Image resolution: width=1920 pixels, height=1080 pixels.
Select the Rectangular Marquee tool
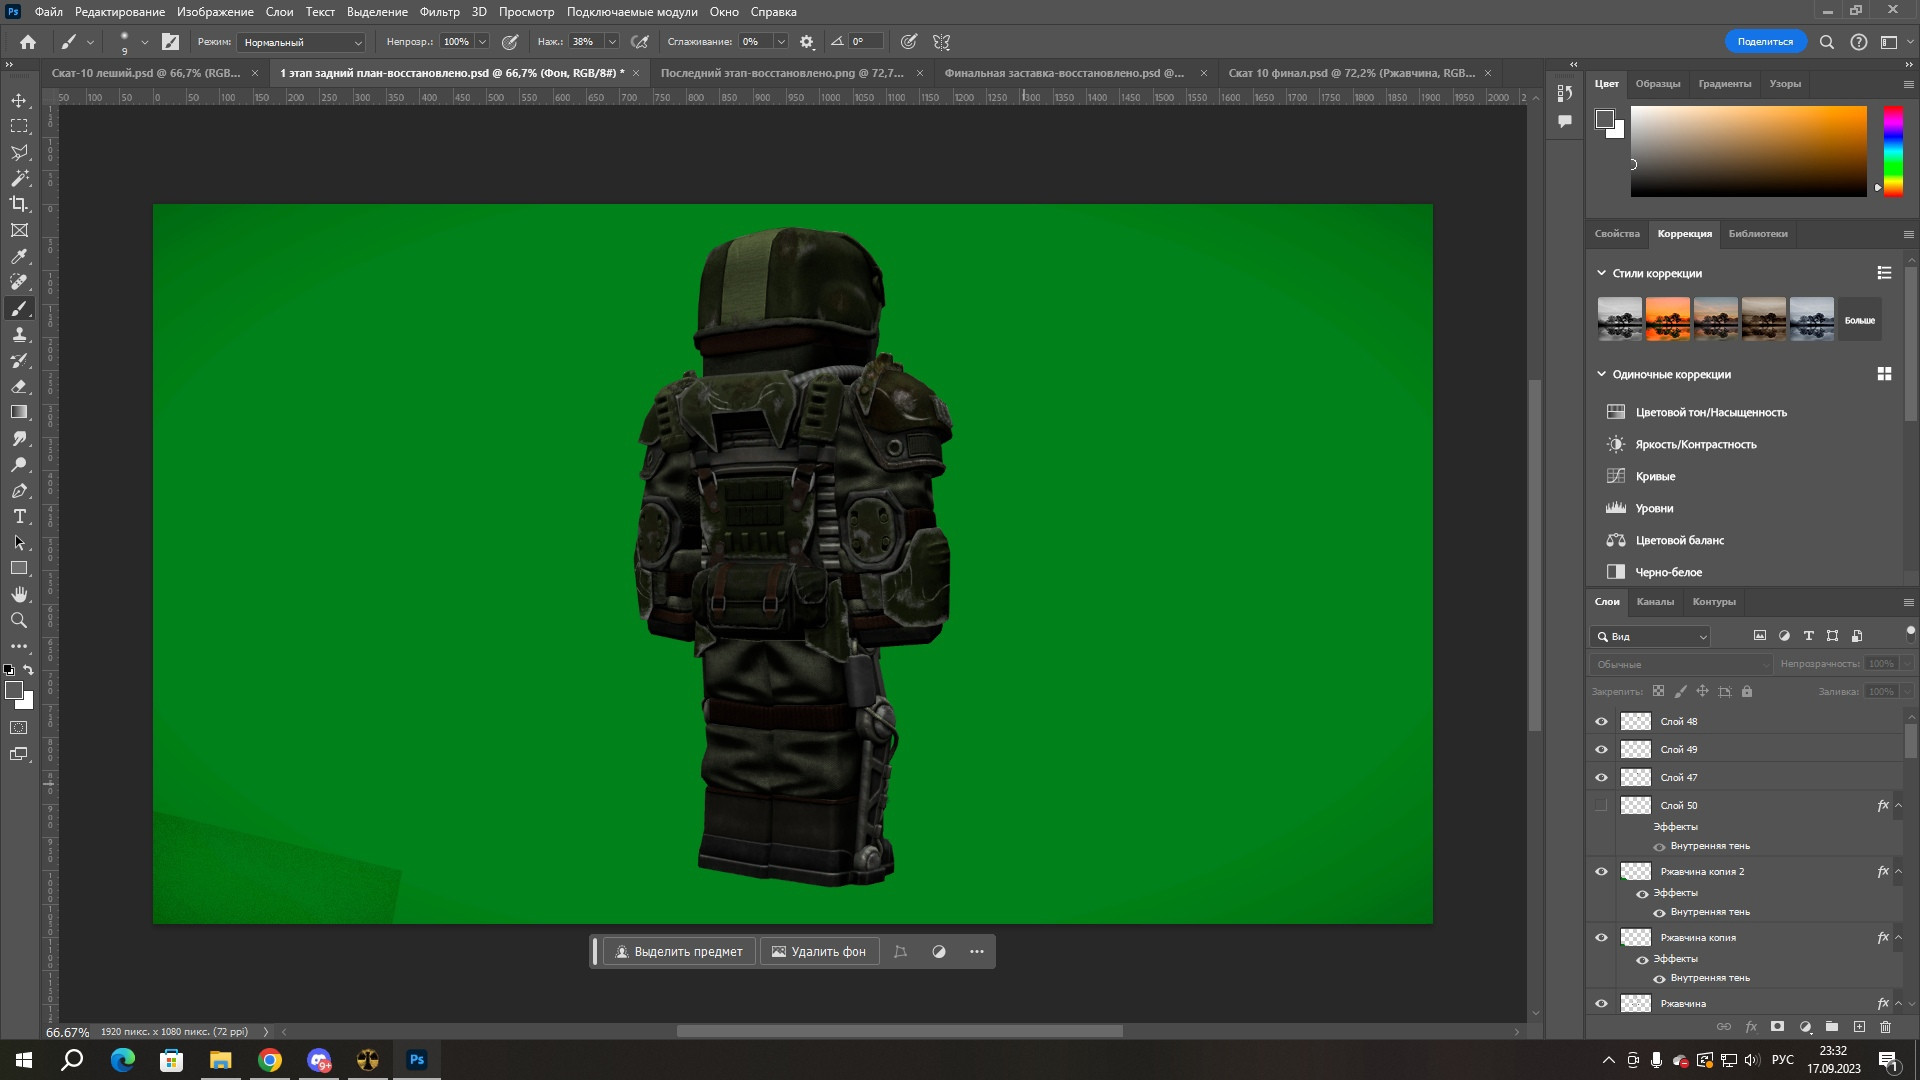click(19, 127)
